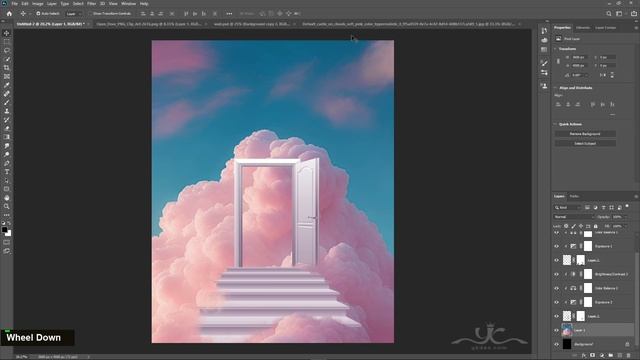Create a new group folder icon
The height and width of the screenshot is (360, 640).
(x=611, y=356)
